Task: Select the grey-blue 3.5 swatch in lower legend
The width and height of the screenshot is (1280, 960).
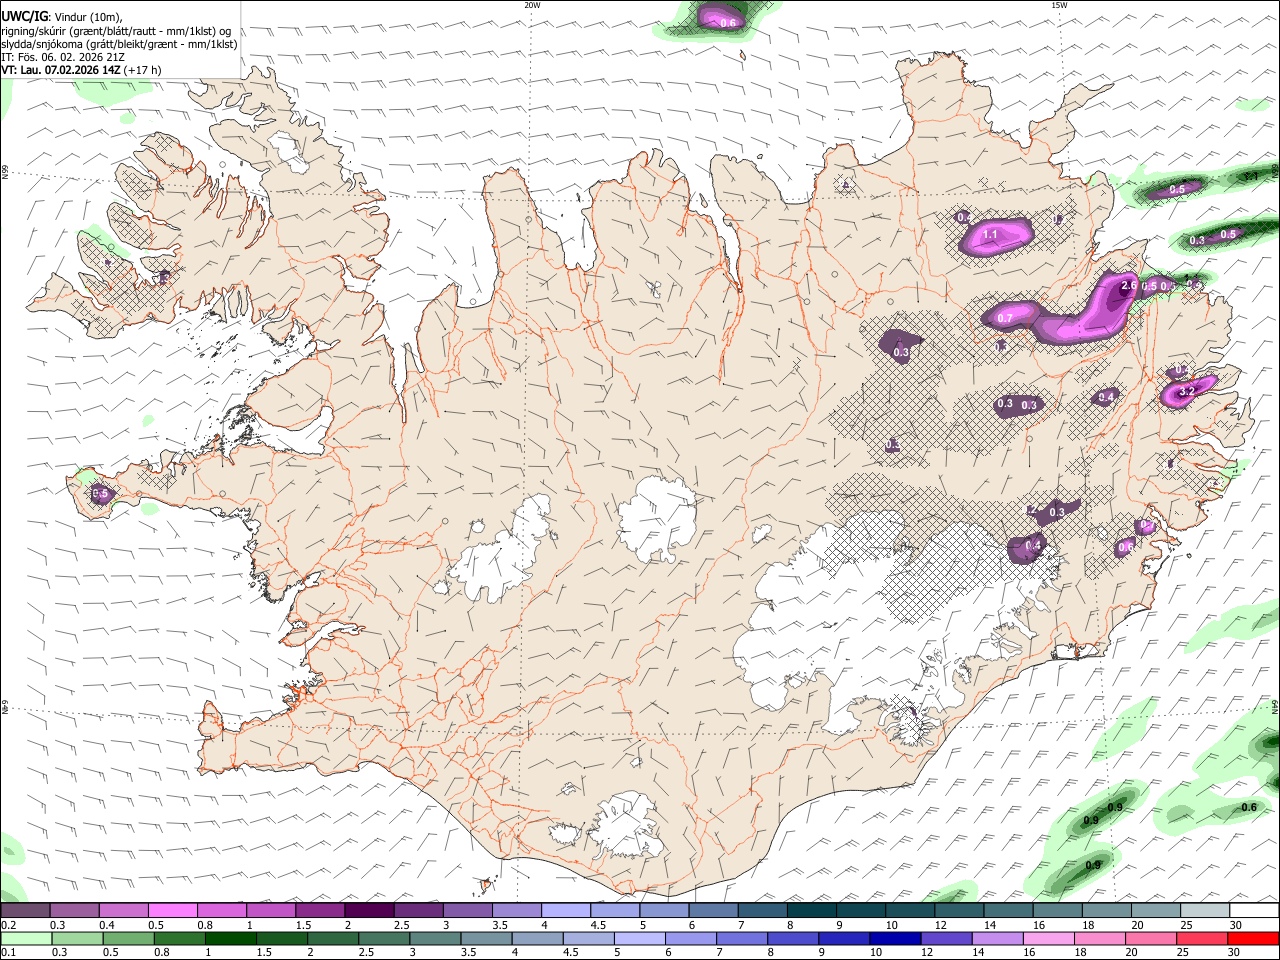Action: coord(486,938)
